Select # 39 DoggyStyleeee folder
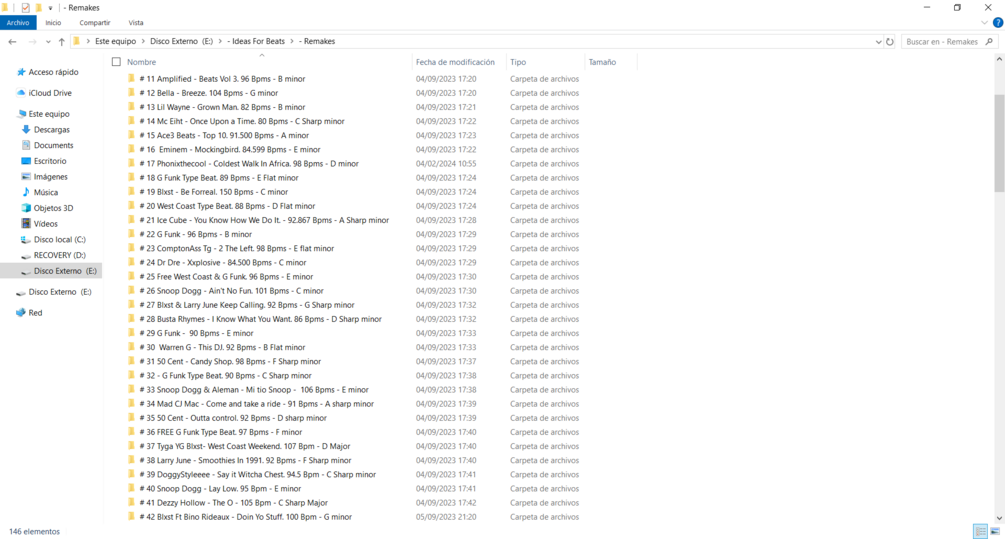Viewport: 1005px width, 539px height. [x=258, y=474]
